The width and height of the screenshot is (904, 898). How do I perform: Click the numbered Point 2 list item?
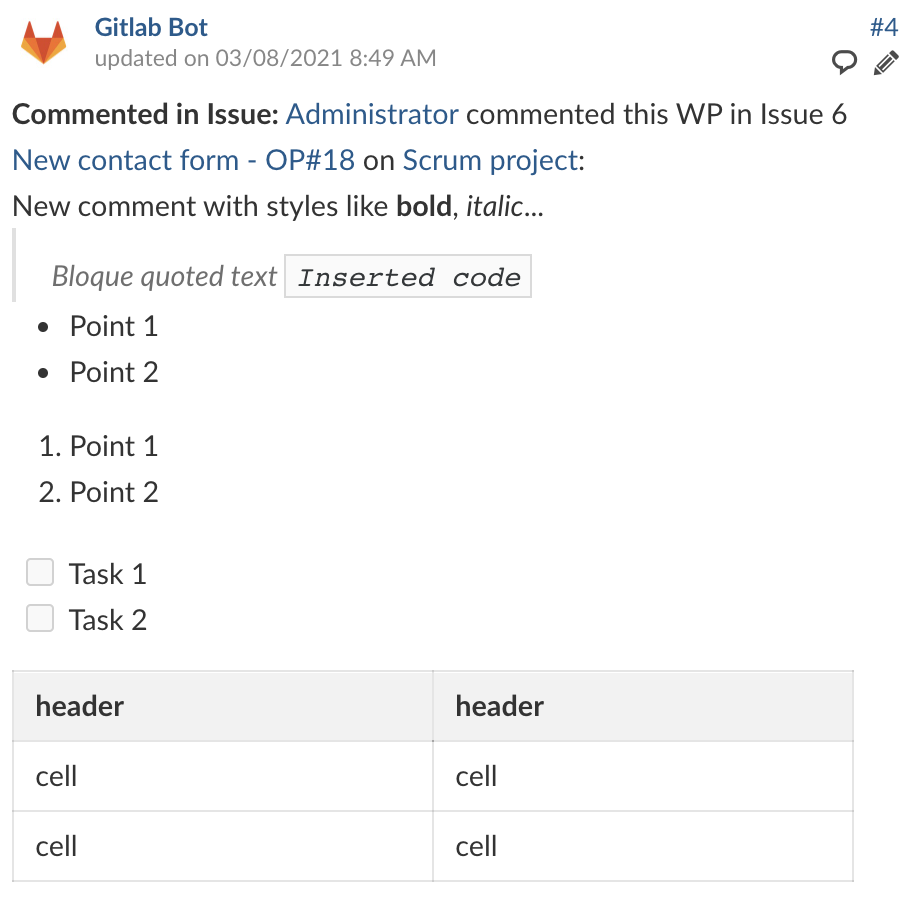tap(113, 492)
